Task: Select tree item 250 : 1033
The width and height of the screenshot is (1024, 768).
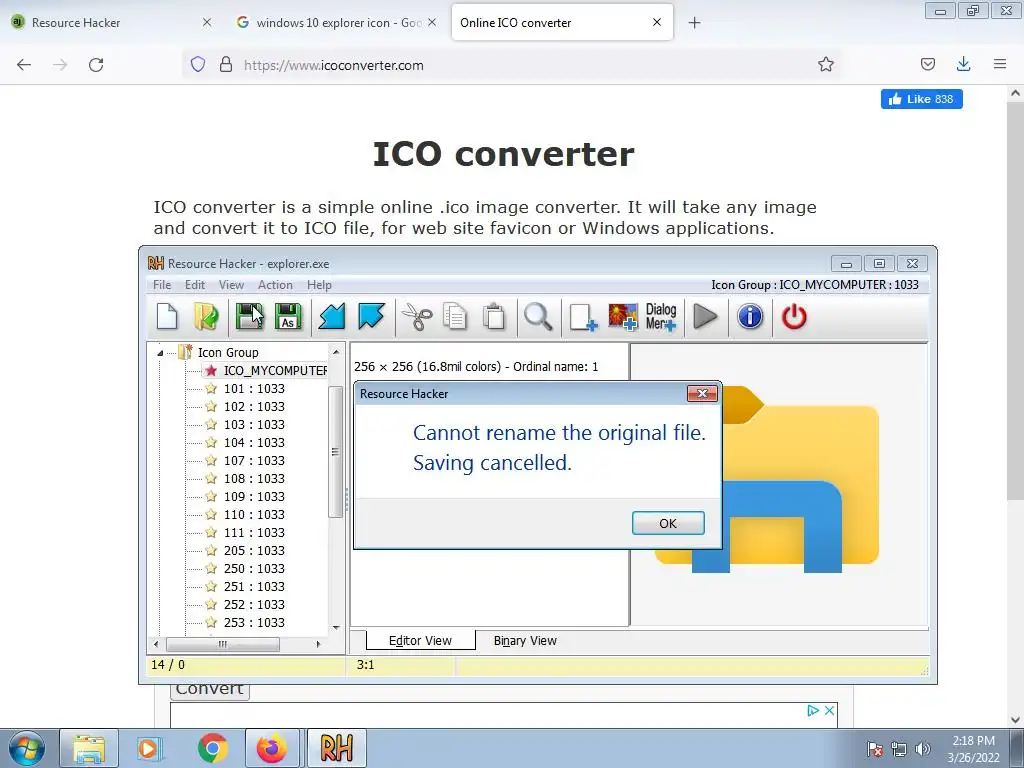Action: (254, 568)
